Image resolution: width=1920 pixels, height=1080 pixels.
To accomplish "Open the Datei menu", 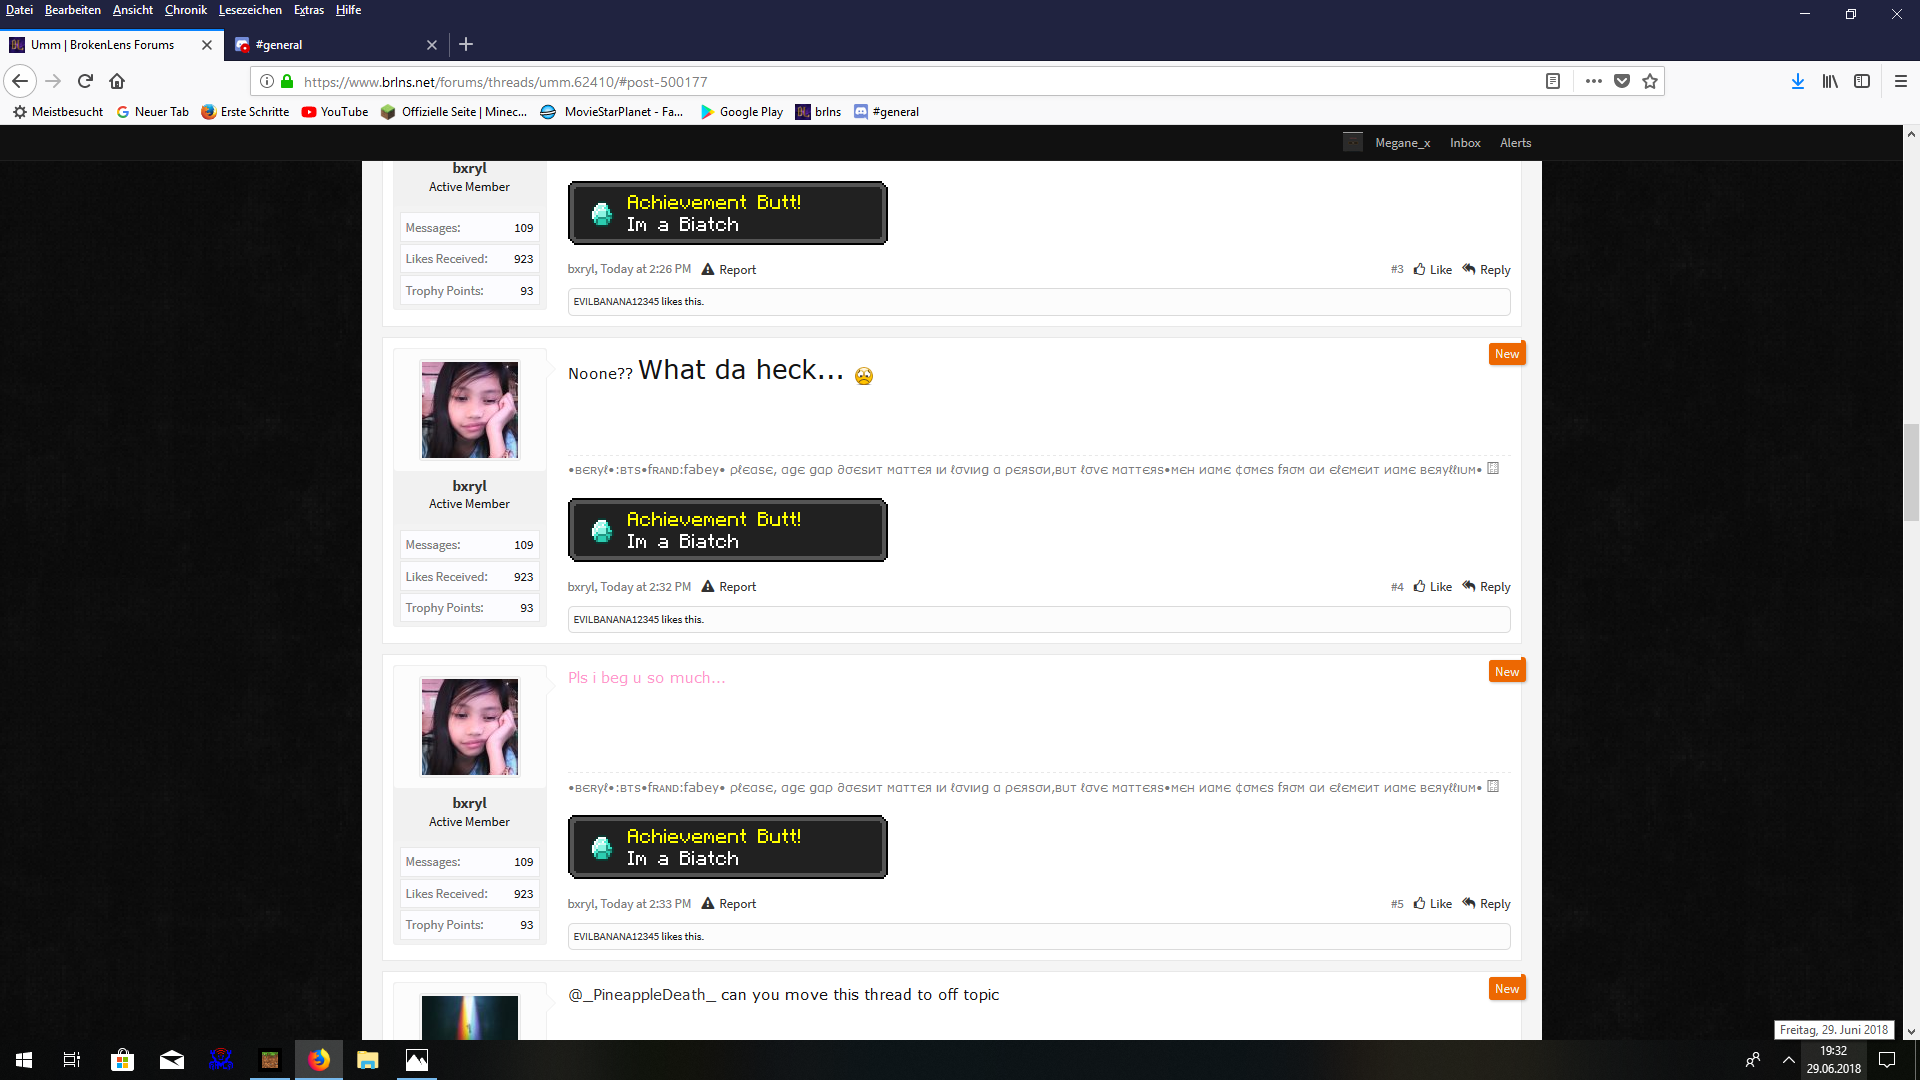I will (19, 10).
